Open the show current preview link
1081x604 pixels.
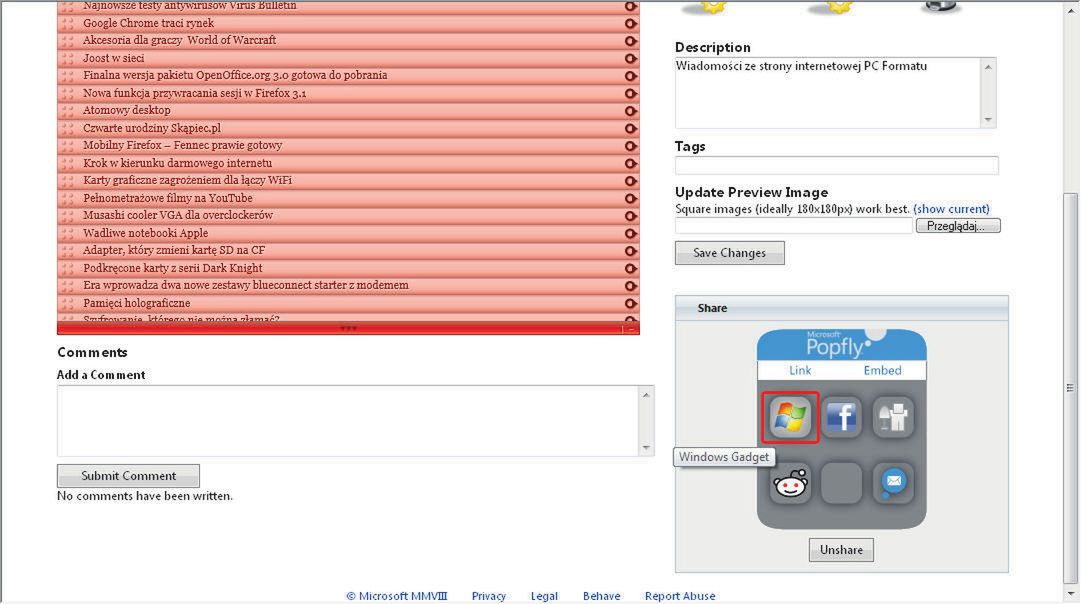(x=951, y=209)
